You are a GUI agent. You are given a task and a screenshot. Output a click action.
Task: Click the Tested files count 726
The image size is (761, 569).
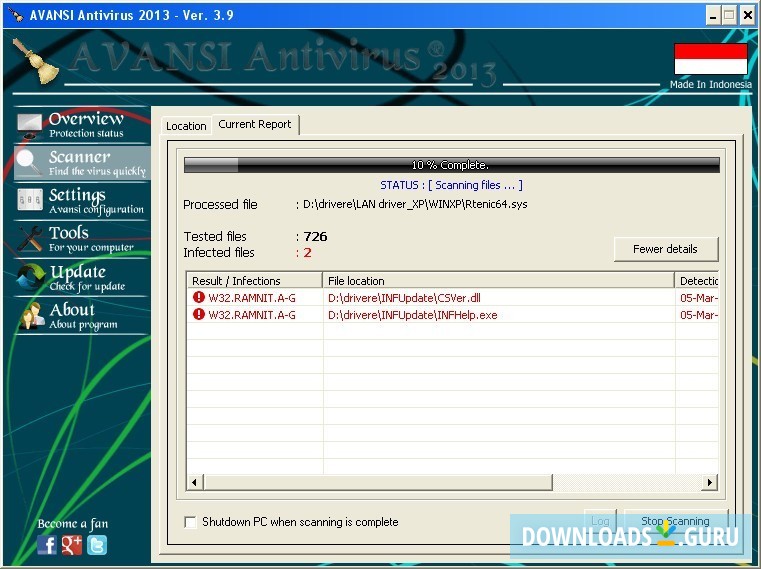315,236
